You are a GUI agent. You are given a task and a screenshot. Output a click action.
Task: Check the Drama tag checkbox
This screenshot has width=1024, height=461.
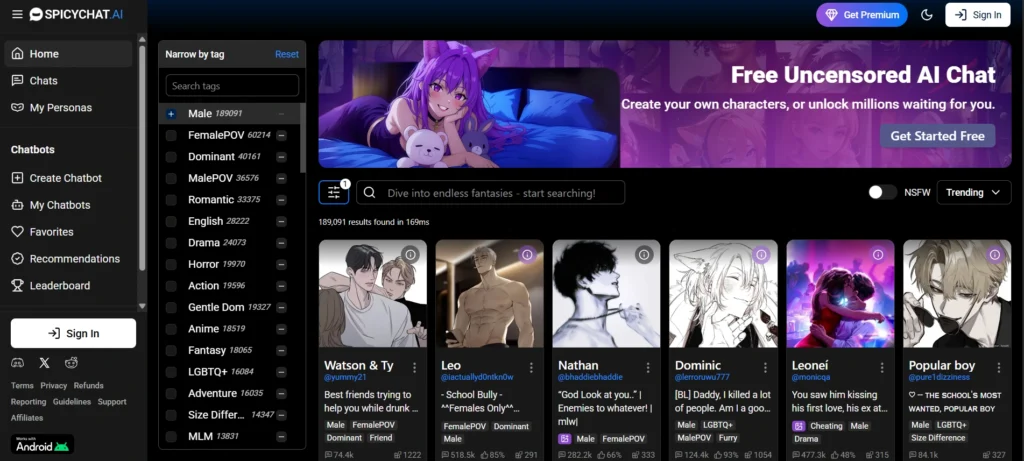point(171,243)
